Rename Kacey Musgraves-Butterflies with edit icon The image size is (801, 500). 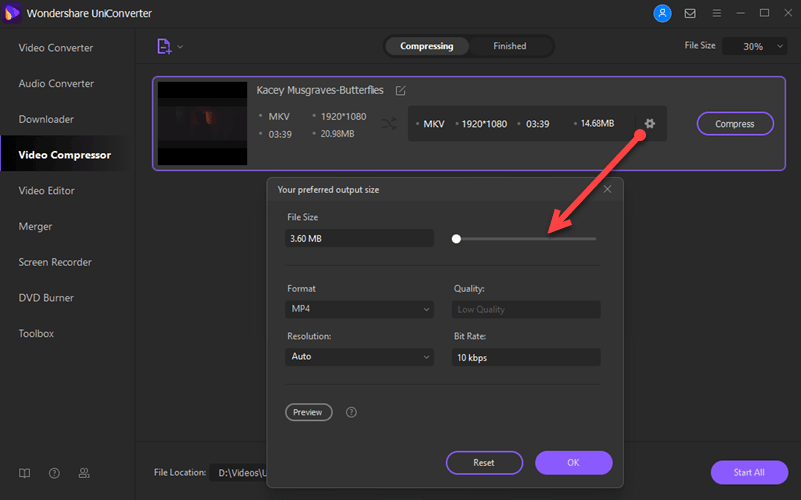pyautogui.click(x=400, y=90)
